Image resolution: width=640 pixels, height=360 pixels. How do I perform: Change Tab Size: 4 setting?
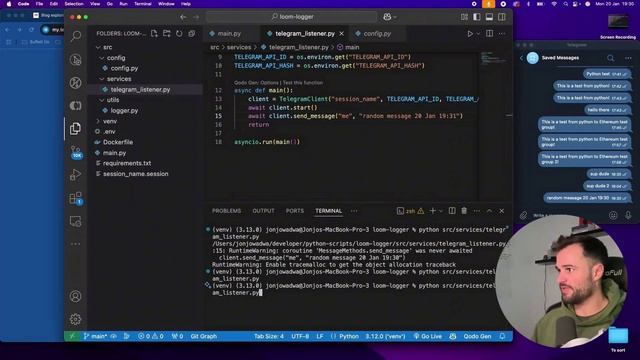(x=269, y=336)
